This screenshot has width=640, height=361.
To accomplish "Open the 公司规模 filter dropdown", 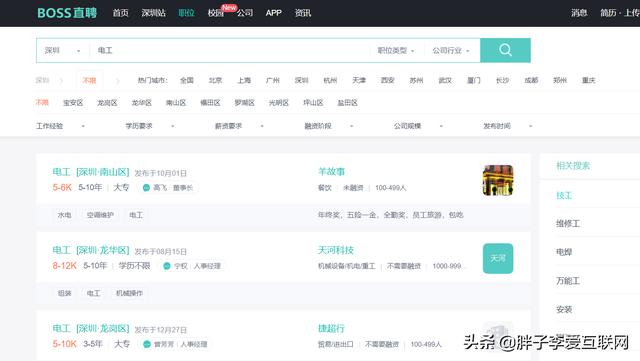I will [x=418, y=126].
